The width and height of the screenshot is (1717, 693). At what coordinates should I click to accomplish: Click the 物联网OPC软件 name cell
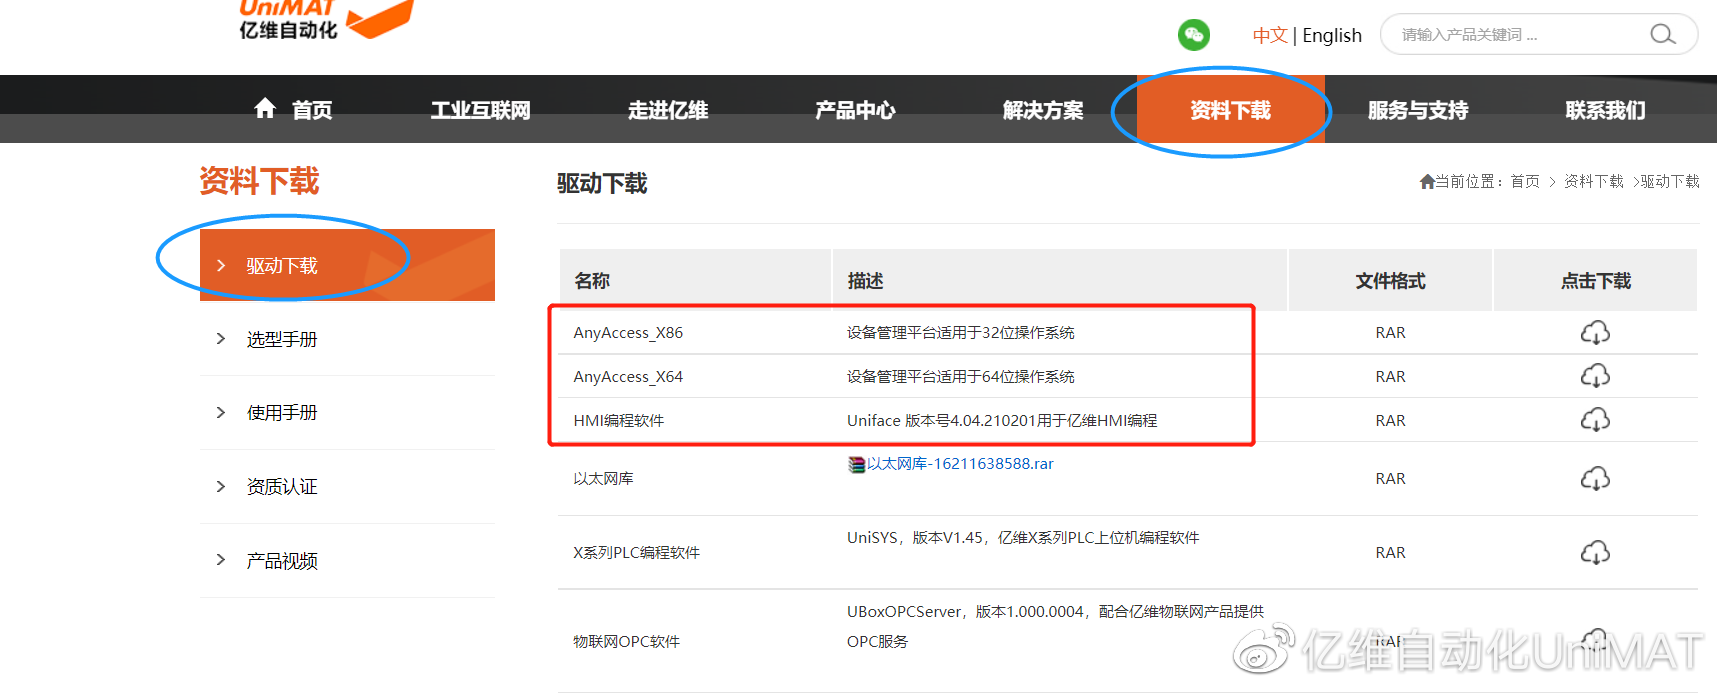[626, 642]
